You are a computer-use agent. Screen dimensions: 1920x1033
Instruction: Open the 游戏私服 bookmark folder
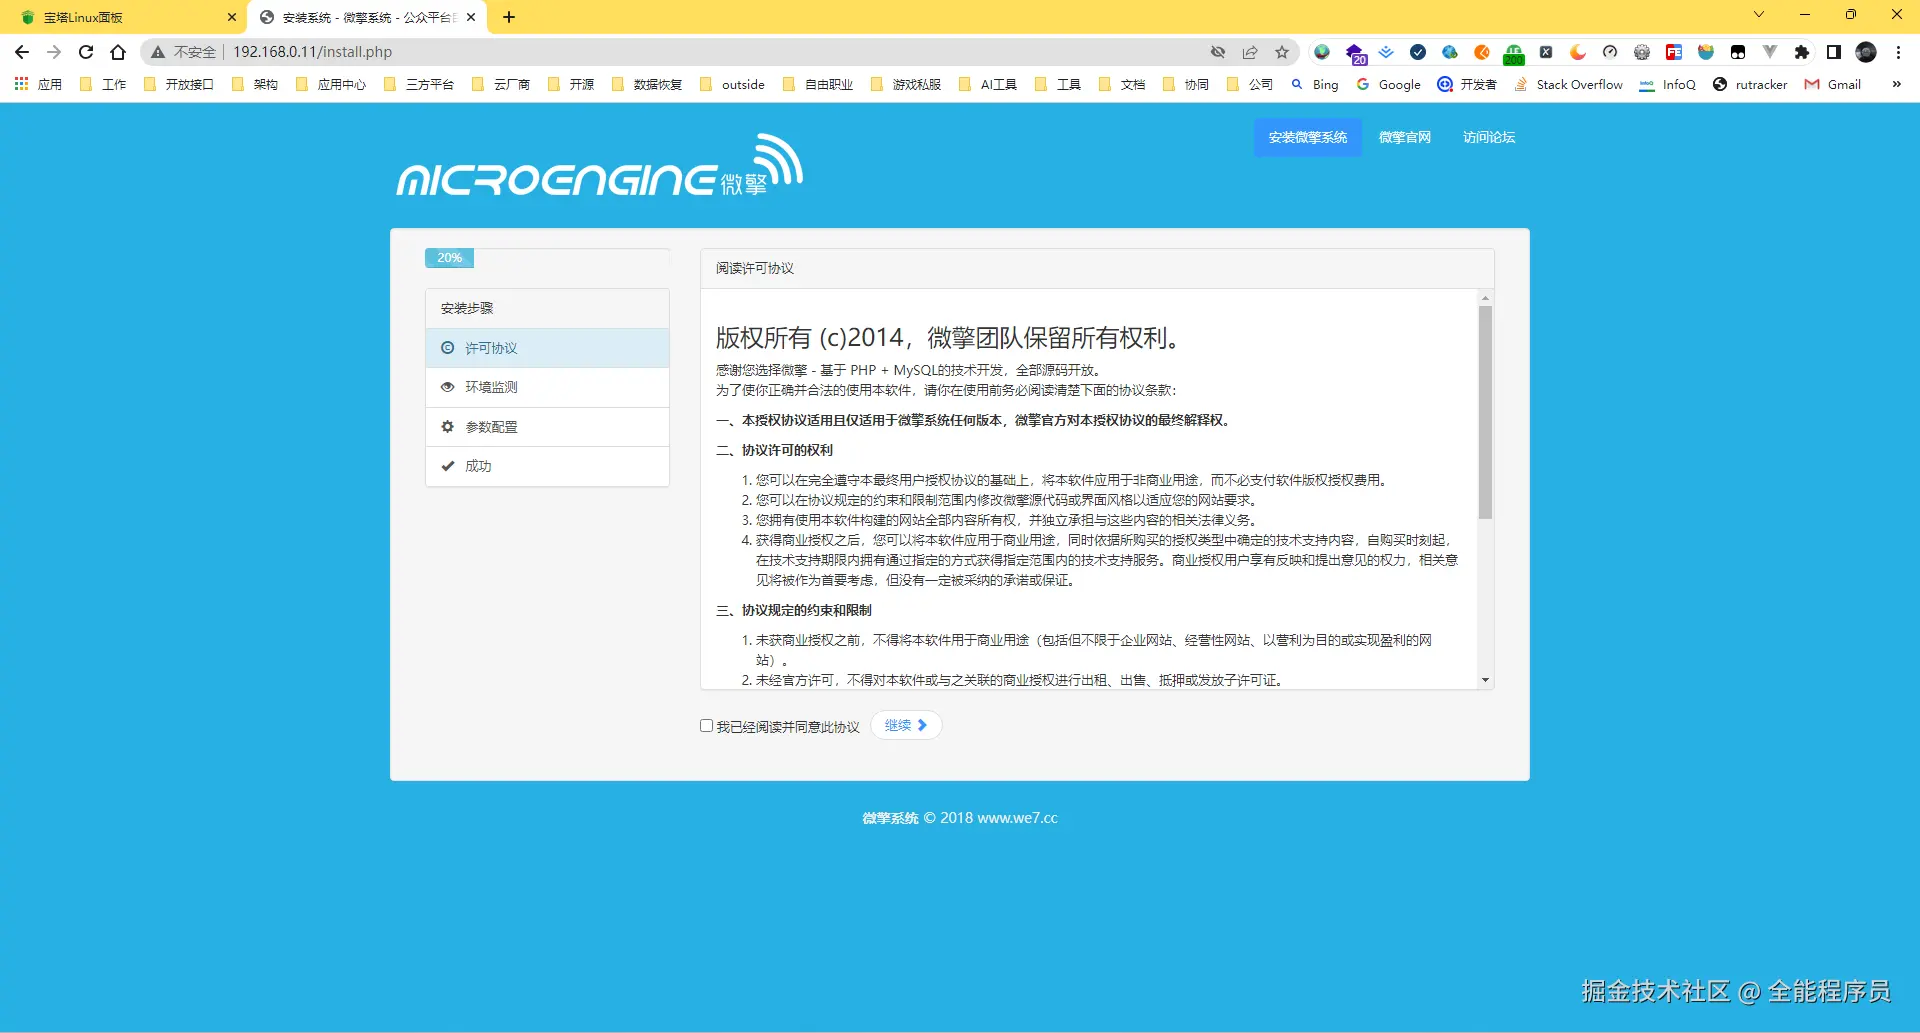pos(906,84)
